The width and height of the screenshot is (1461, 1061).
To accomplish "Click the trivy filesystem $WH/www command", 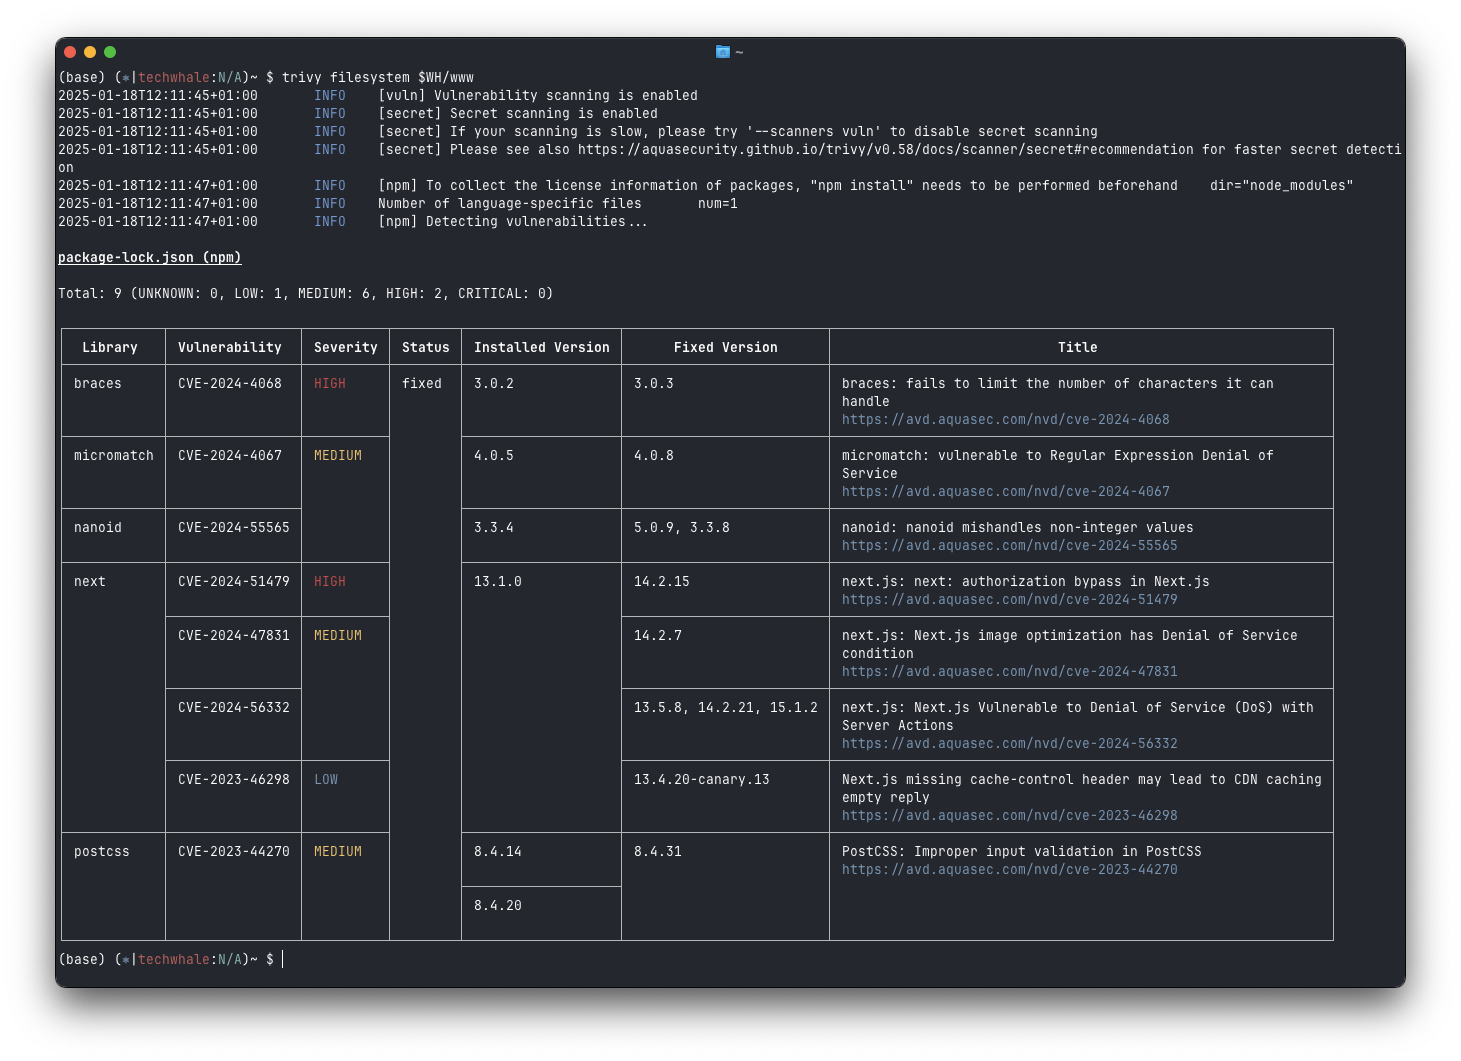I will click(x=378, y=78).
